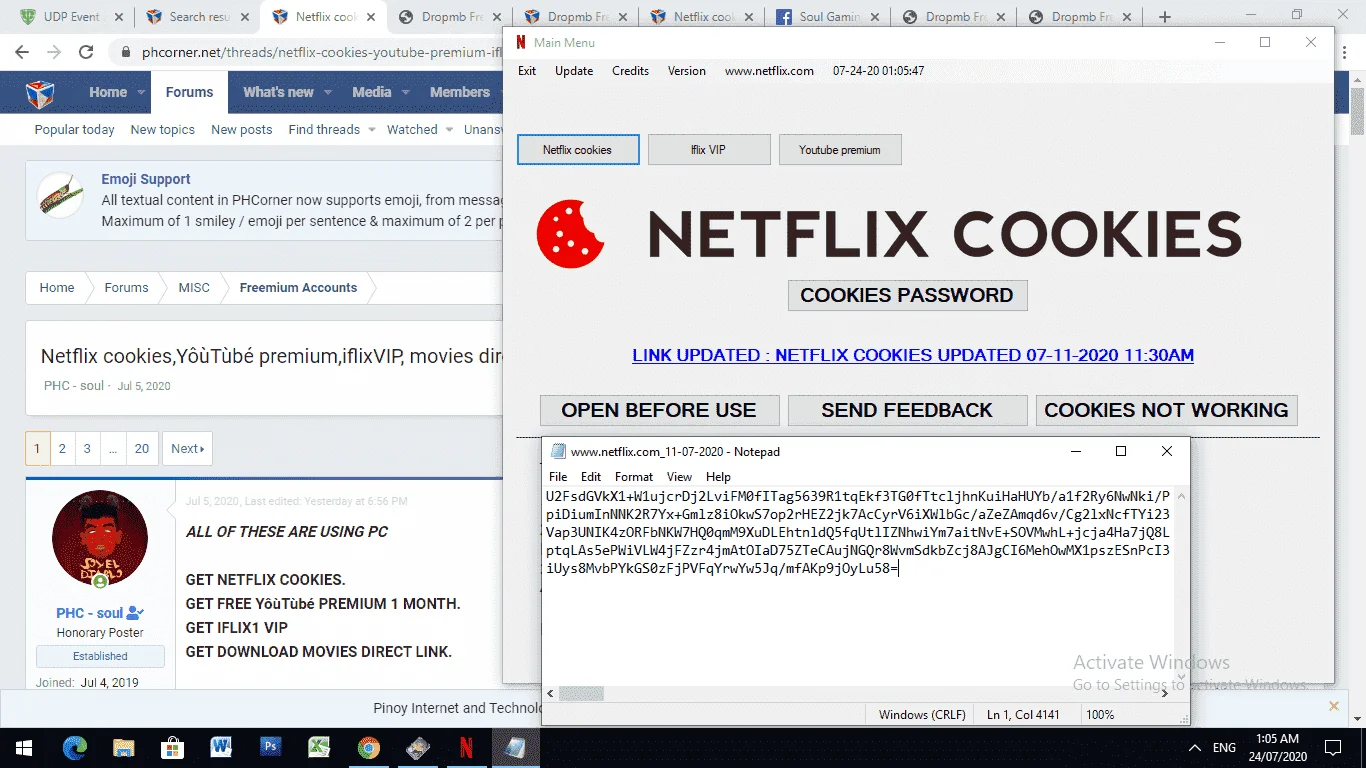Open the Edit menu in Notepad
The height and width of the screenshot is (768, 1366).
[x=591, y=477]
